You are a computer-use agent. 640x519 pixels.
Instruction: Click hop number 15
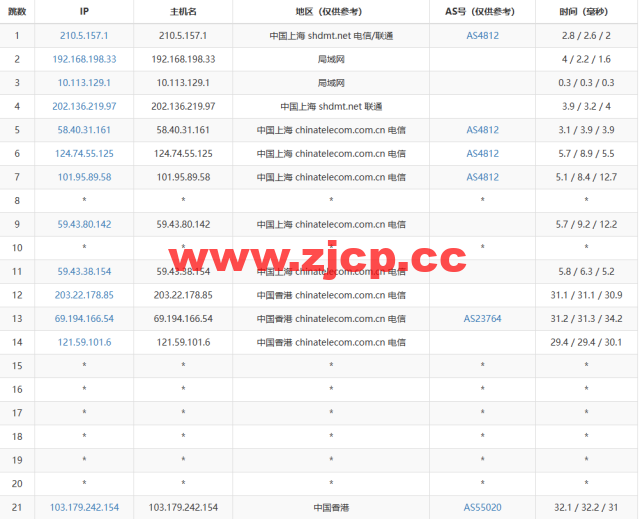point(17,366)
